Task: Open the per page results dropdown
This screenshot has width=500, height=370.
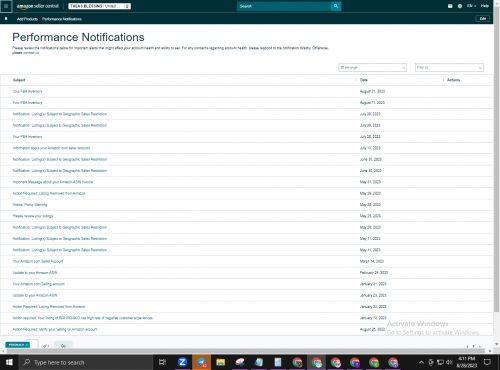Action: (372, 67)
